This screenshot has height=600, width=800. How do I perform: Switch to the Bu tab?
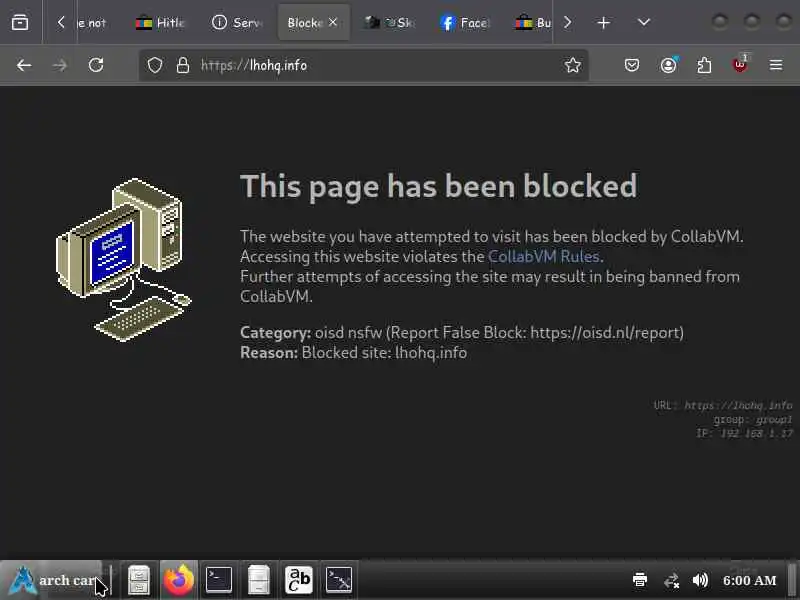tap(532, 22)
